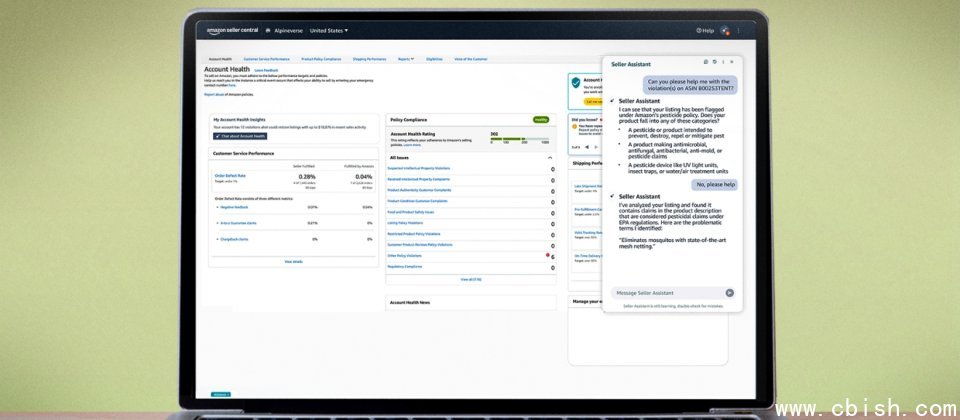
Task: Click Learn more under Account Health Rating
Action: coord(412,145)
